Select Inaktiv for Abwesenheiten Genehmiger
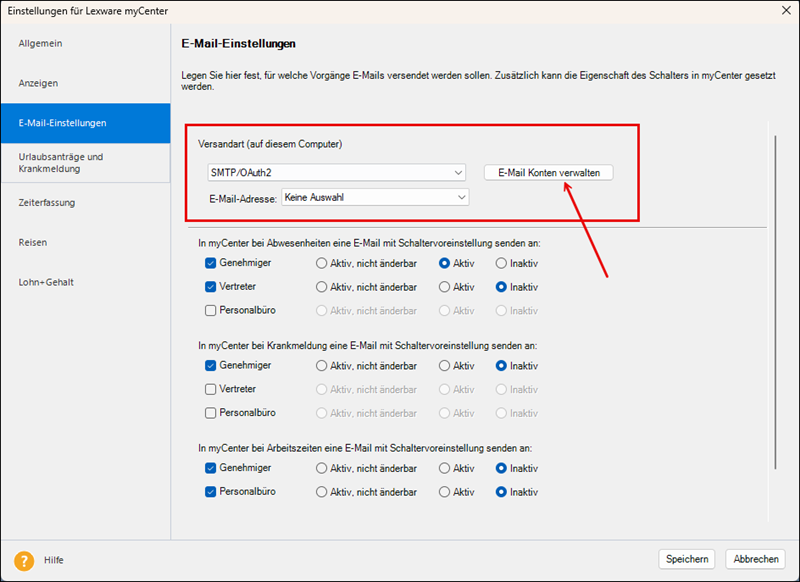 click(501, 263)
